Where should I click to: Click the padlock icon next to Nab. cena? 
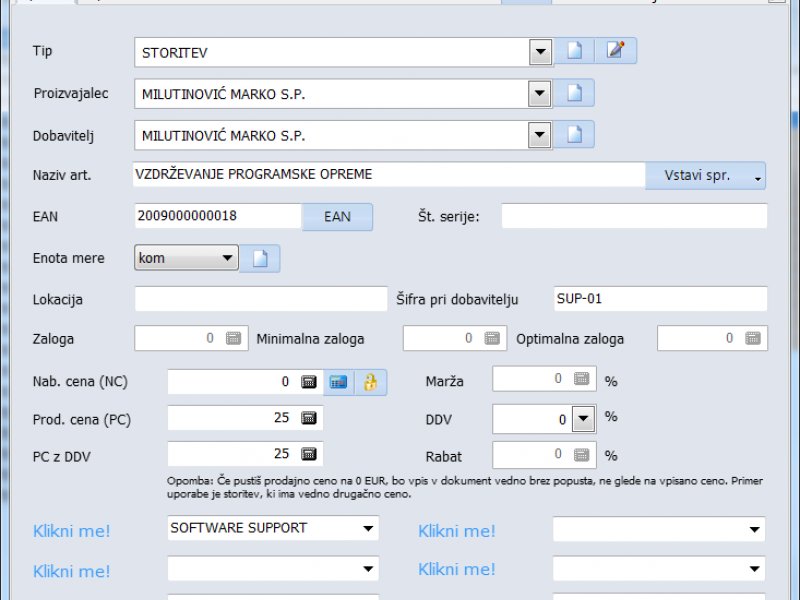(370, 382)
